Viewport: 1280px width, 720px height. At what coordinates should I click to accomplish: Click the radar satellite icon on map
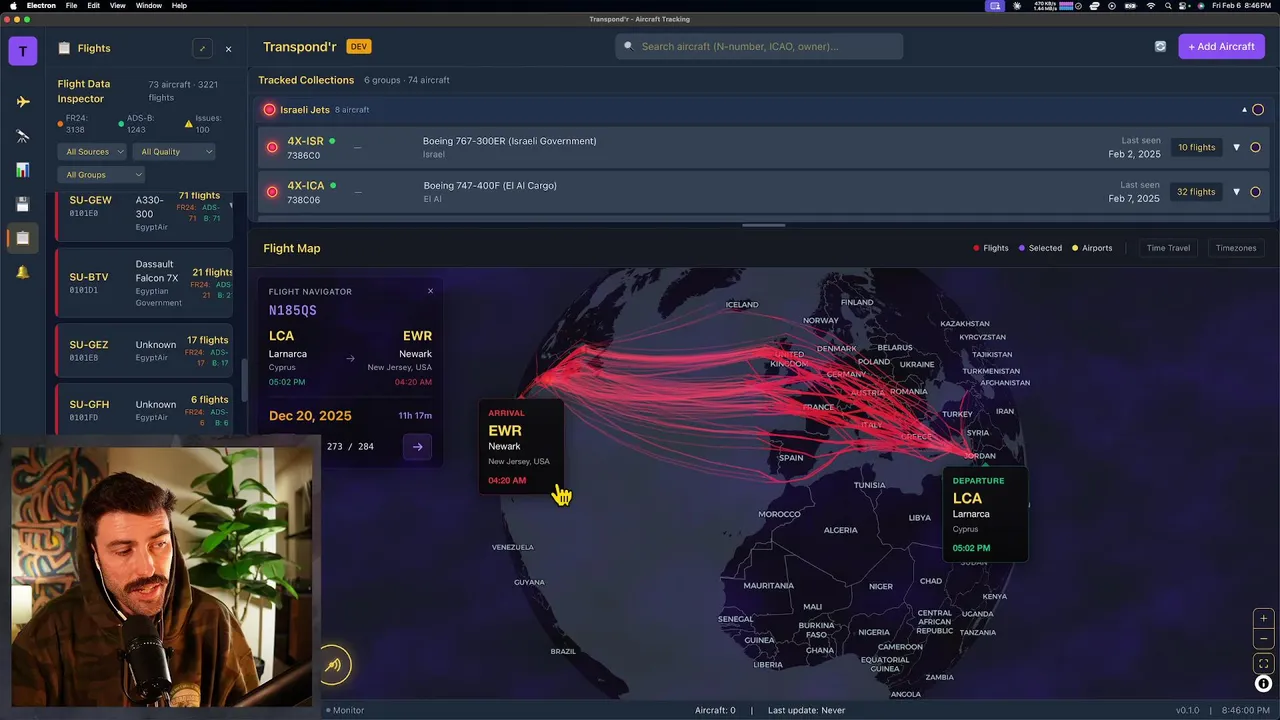pos(335,665)
